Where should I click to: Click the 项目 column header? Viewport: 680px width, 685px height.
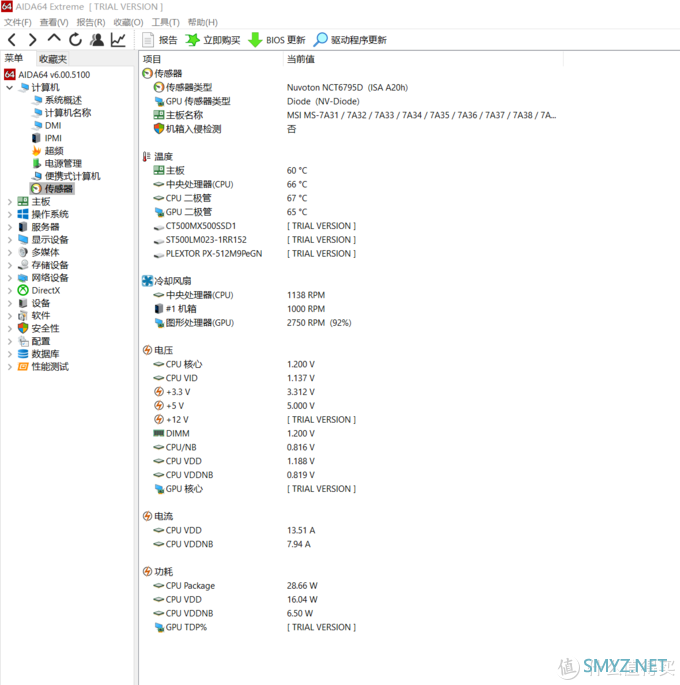tap(152, 59)
